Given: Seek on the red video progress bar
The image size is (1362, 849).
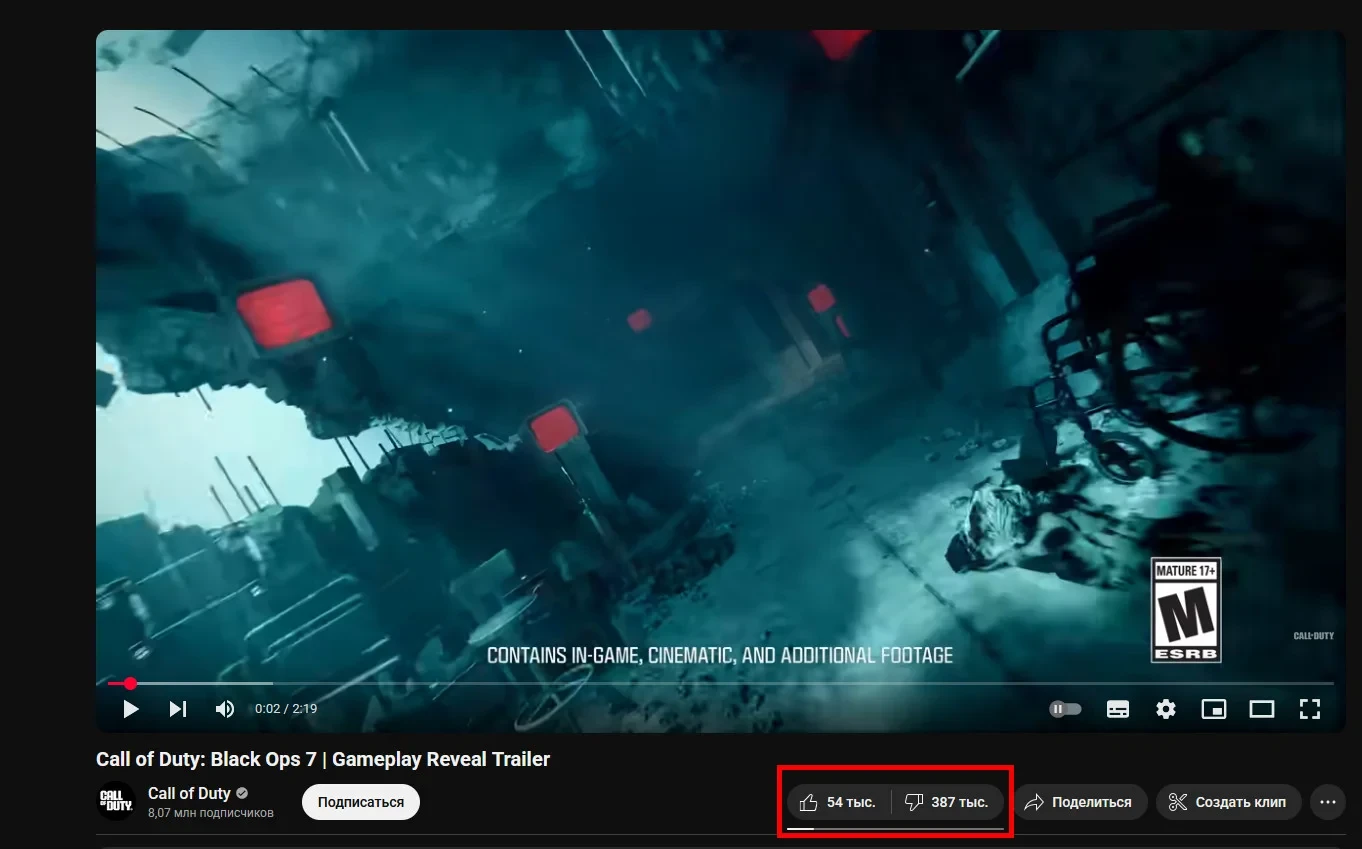Looking at the screenshot, I should coord(715,684).
